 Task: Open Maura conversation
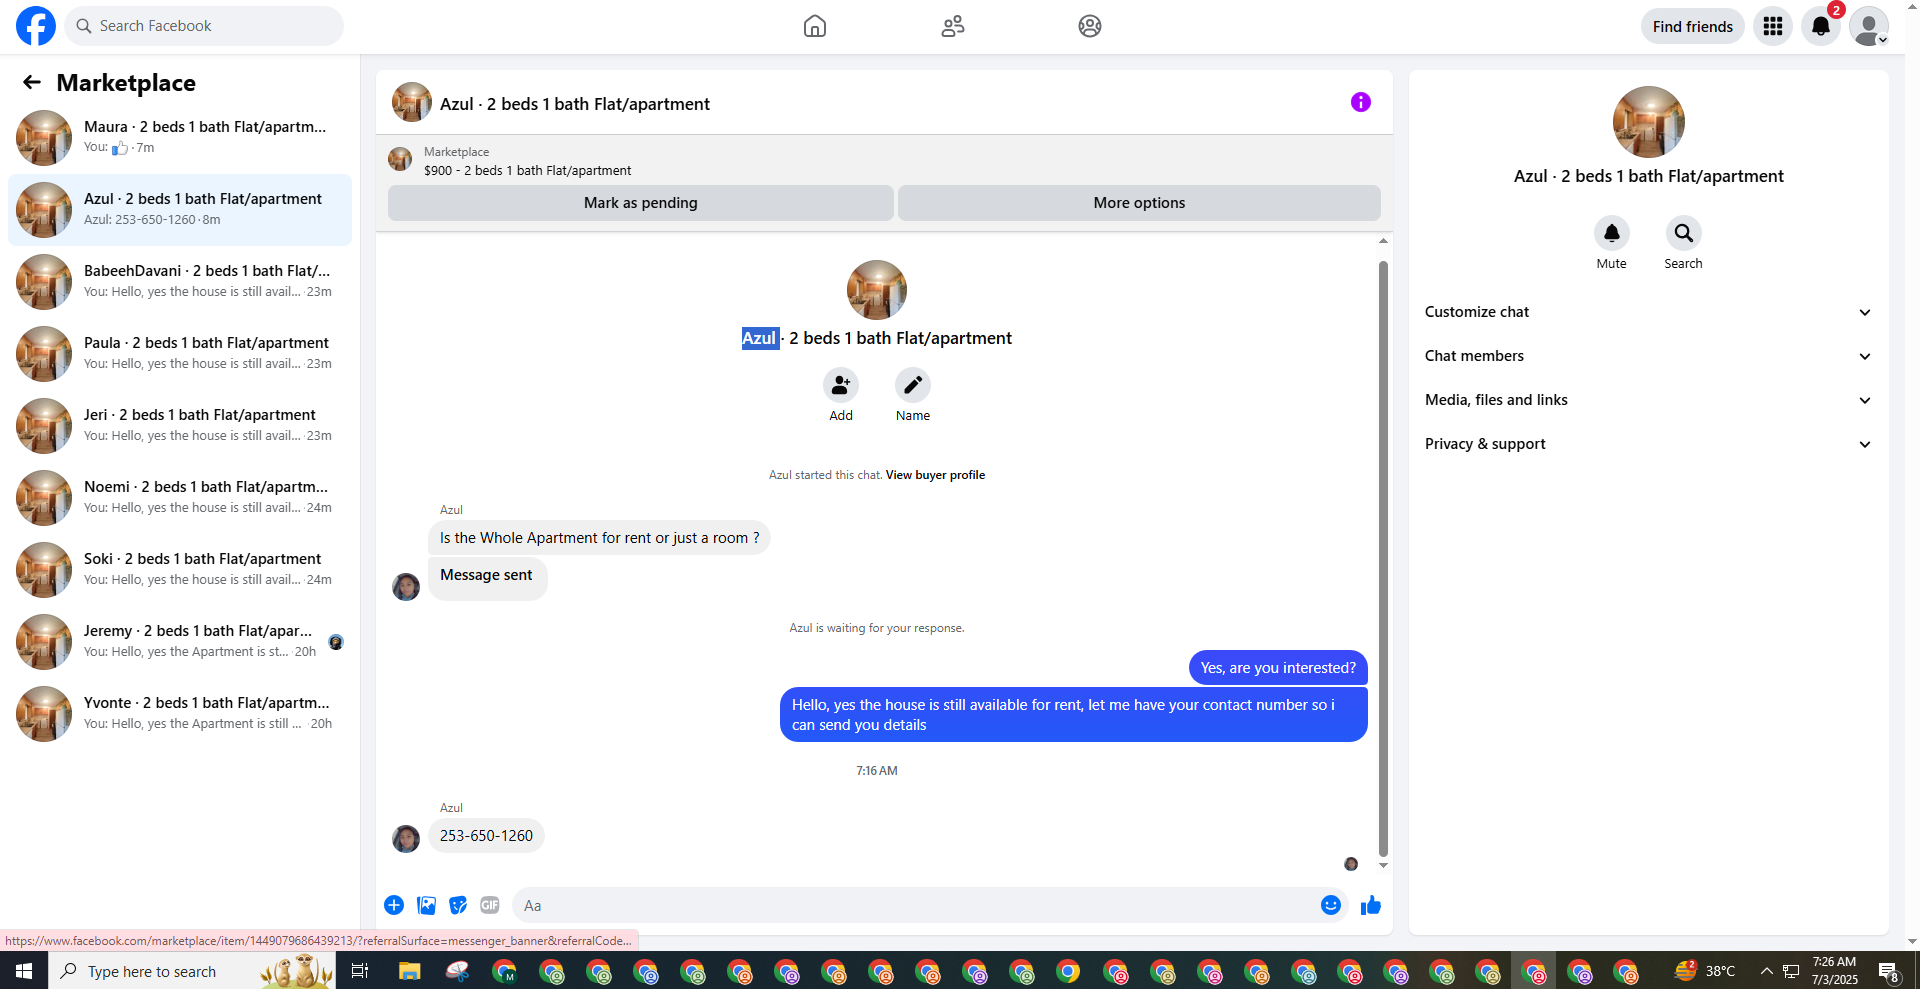180,137
